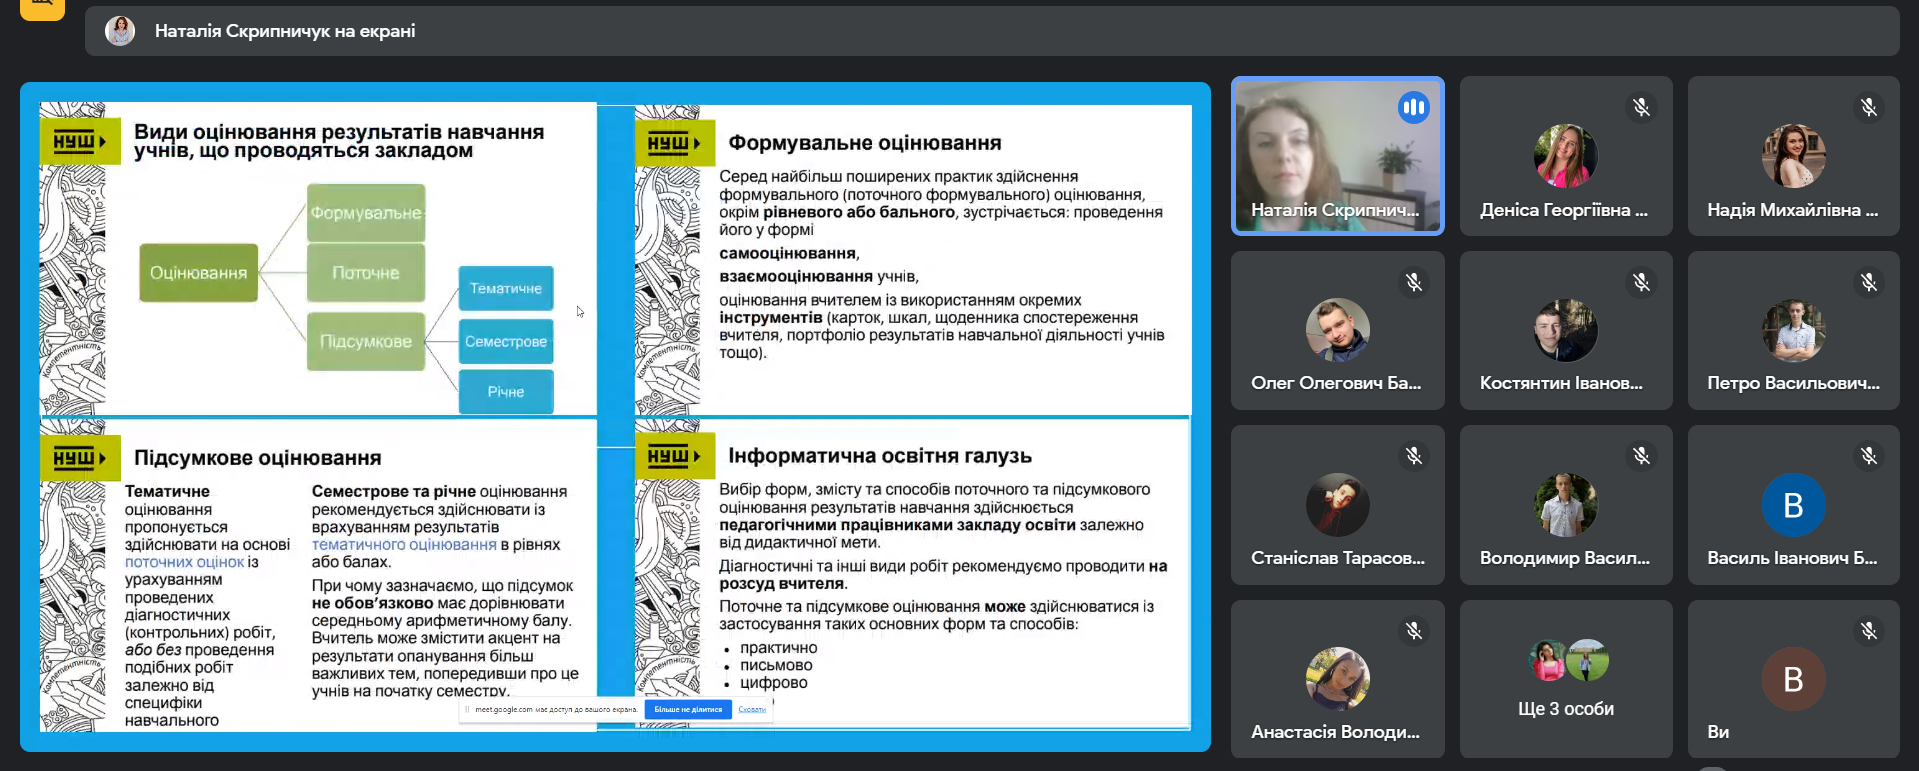Click Станіслав Тарасов's round avatar
The height and width of the screenshot is (771, 1919).
tap(1338, 505)
